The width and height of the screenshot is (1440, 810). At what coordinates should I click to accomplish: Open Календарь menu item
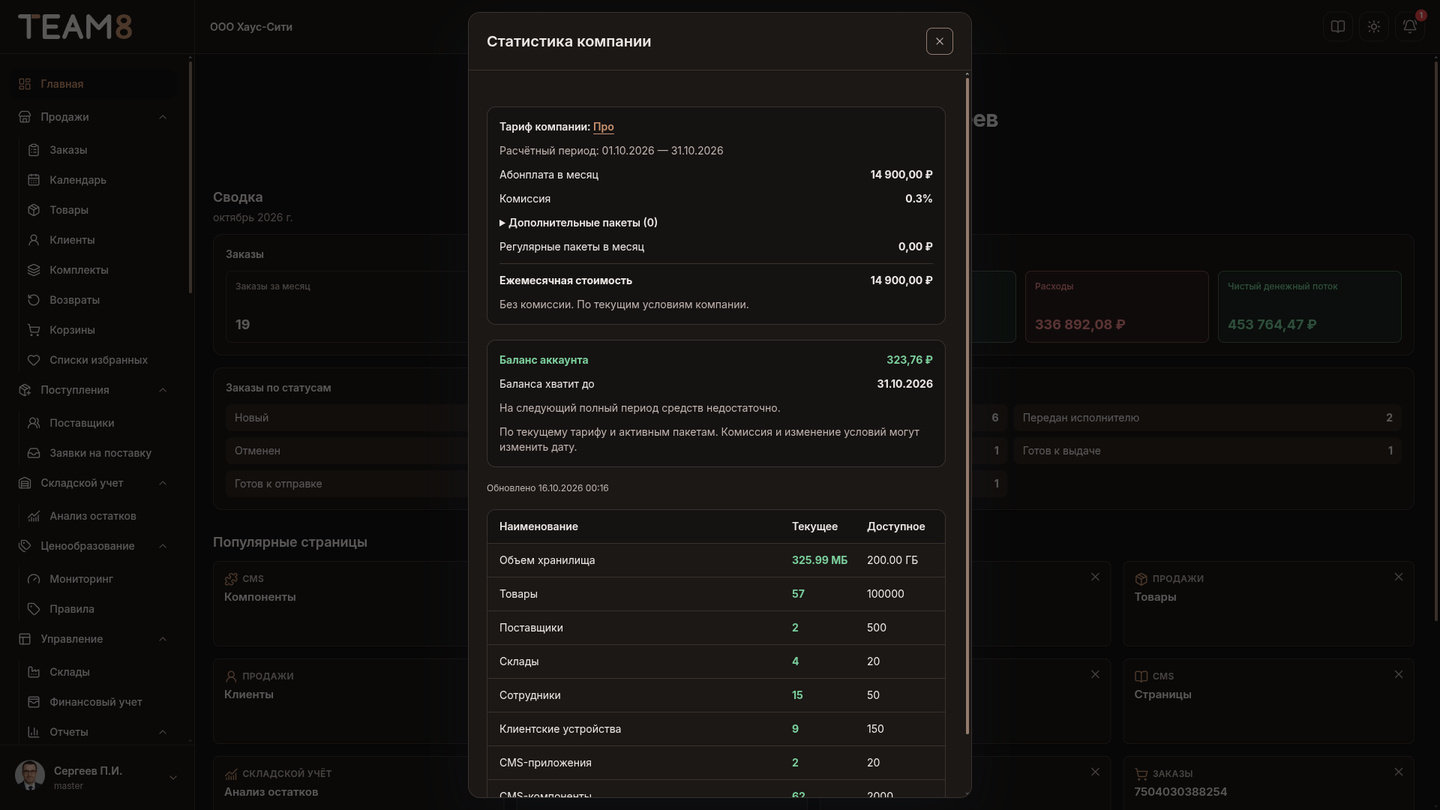pos(99,180)
